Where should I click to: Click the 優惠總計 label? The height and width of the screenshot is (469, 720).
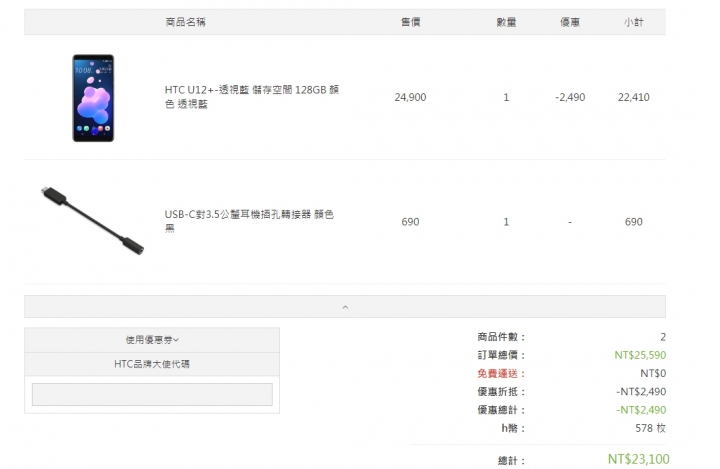click(501, 410)
